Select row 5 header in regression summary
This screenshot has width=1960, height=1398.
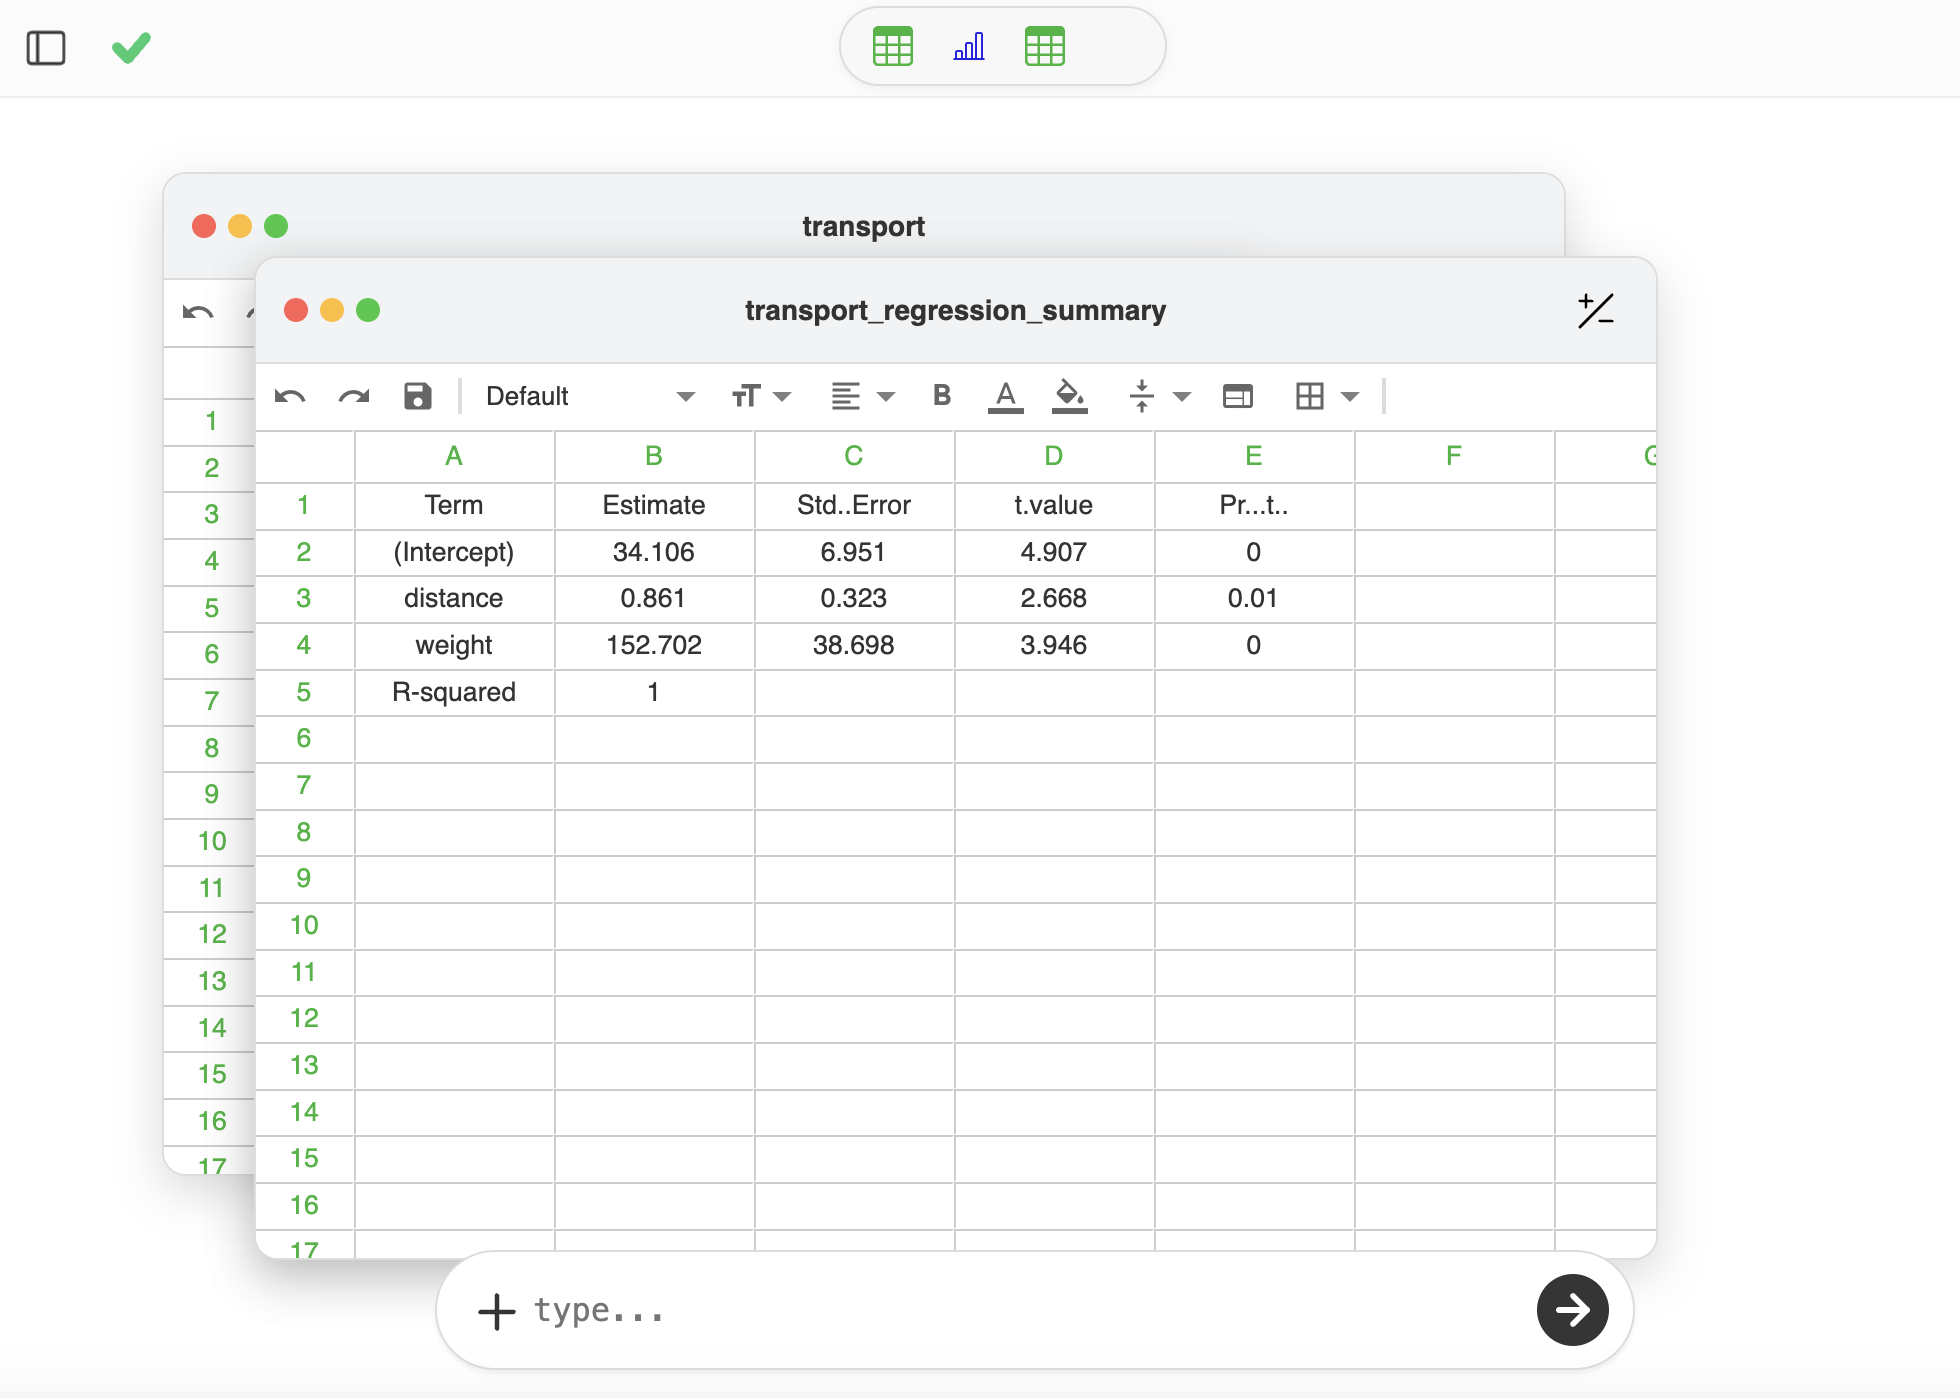coord(304,692)
